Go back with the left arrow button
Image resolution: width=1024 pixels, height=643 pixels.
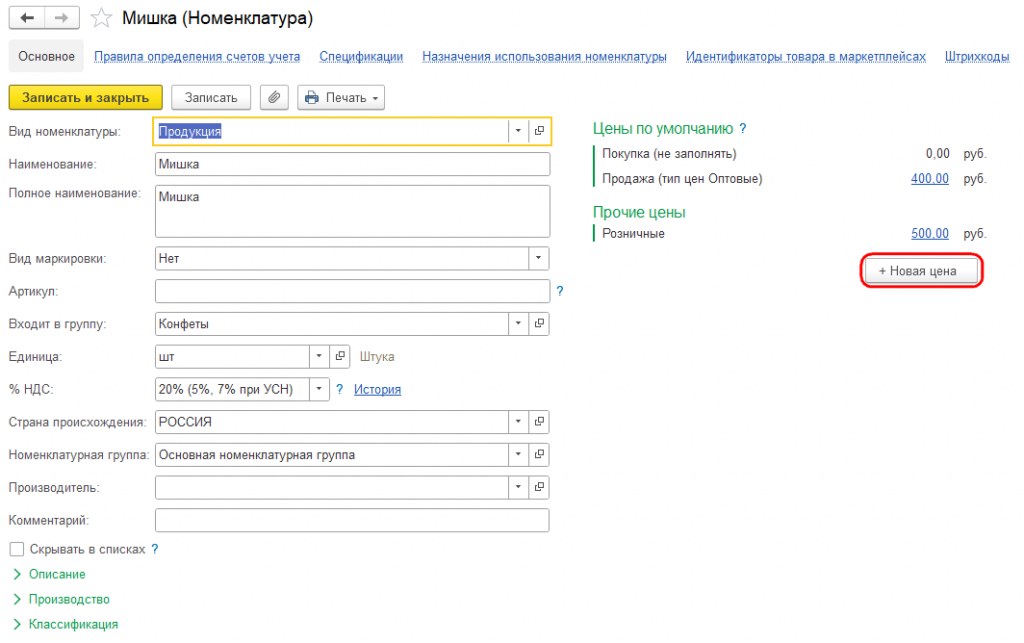click(x=27, y=18)
